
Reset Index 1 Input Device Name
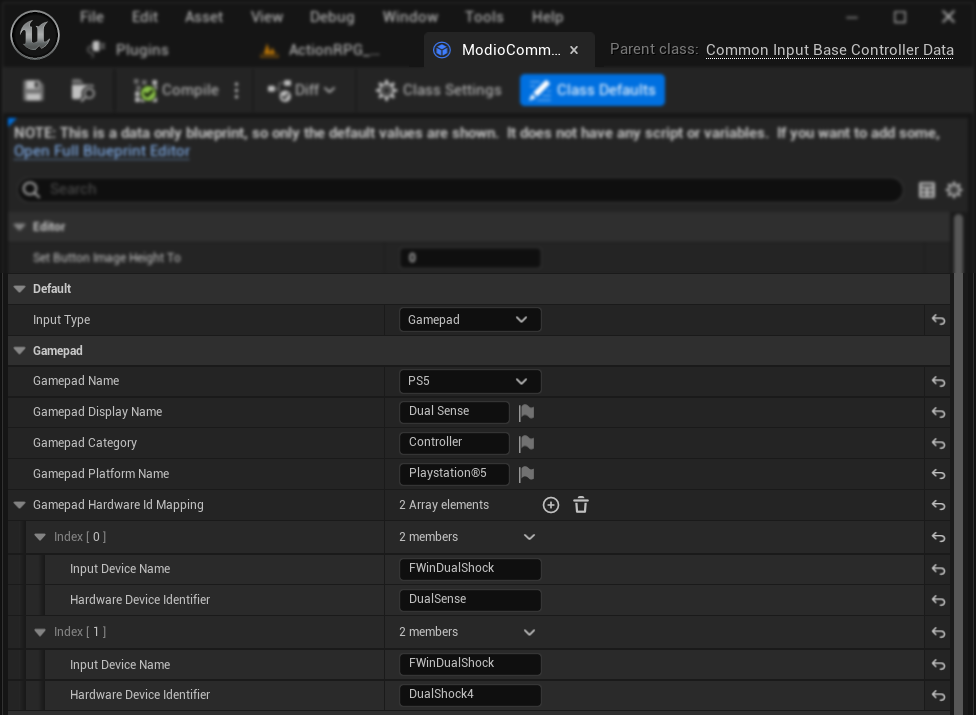coord(938,665)
